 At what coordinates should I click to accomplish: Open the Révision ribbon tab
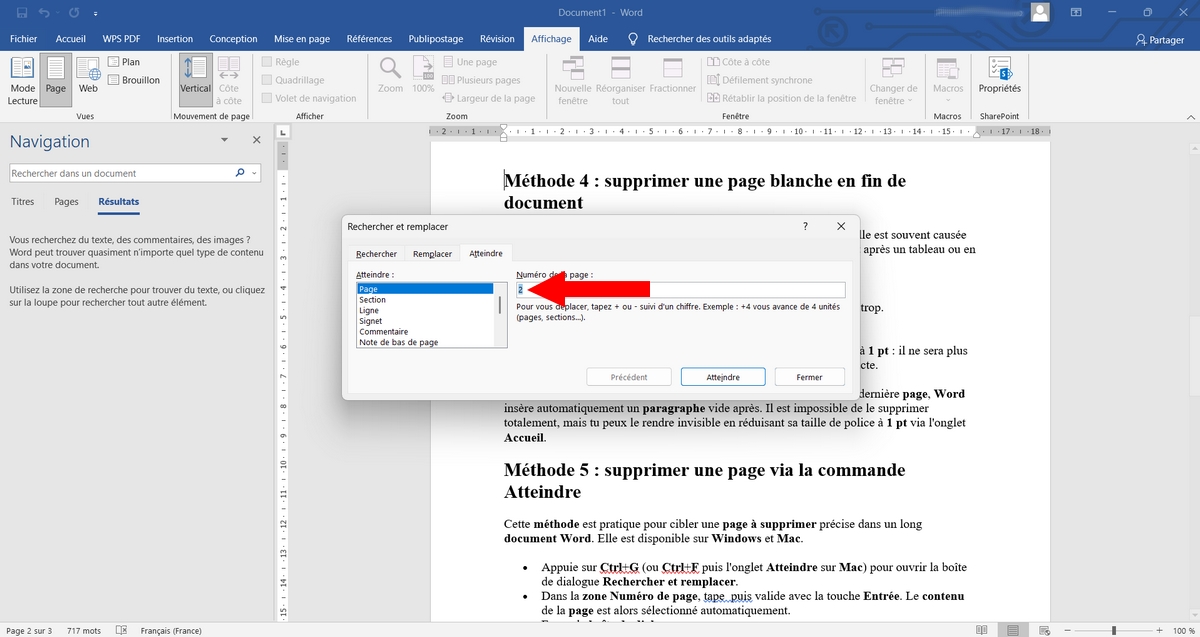click(497, 39)
